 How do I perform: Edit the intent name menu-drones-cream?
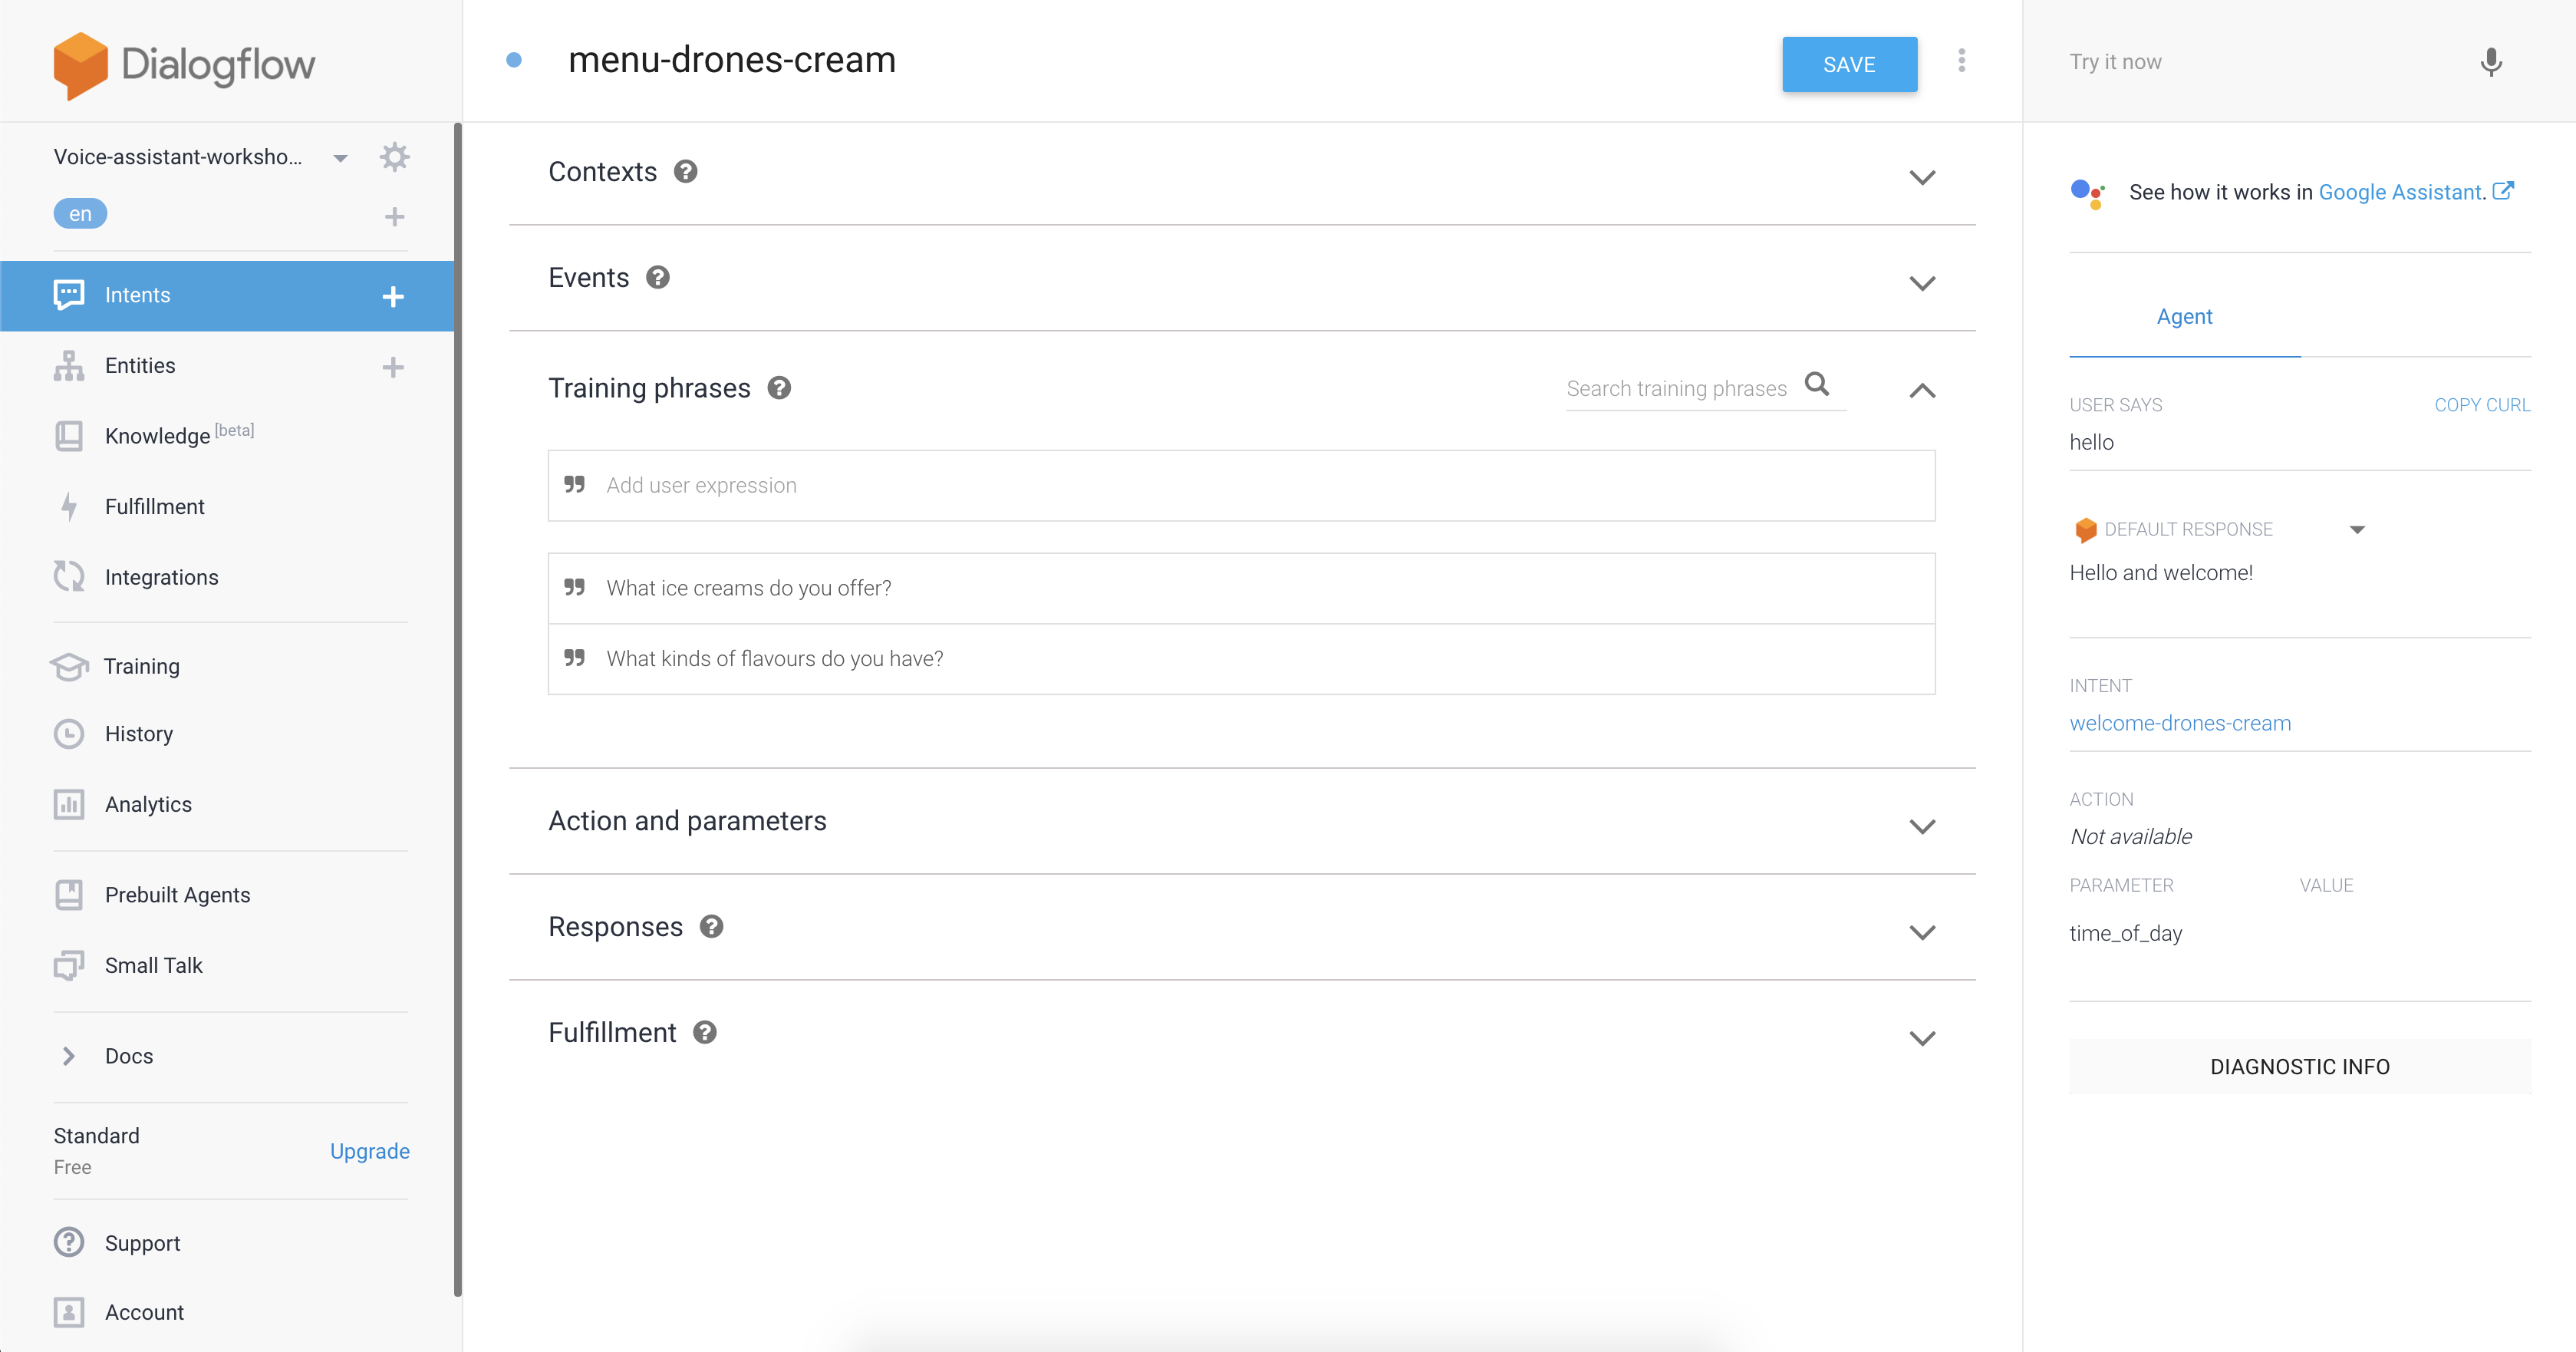[731, 60]
